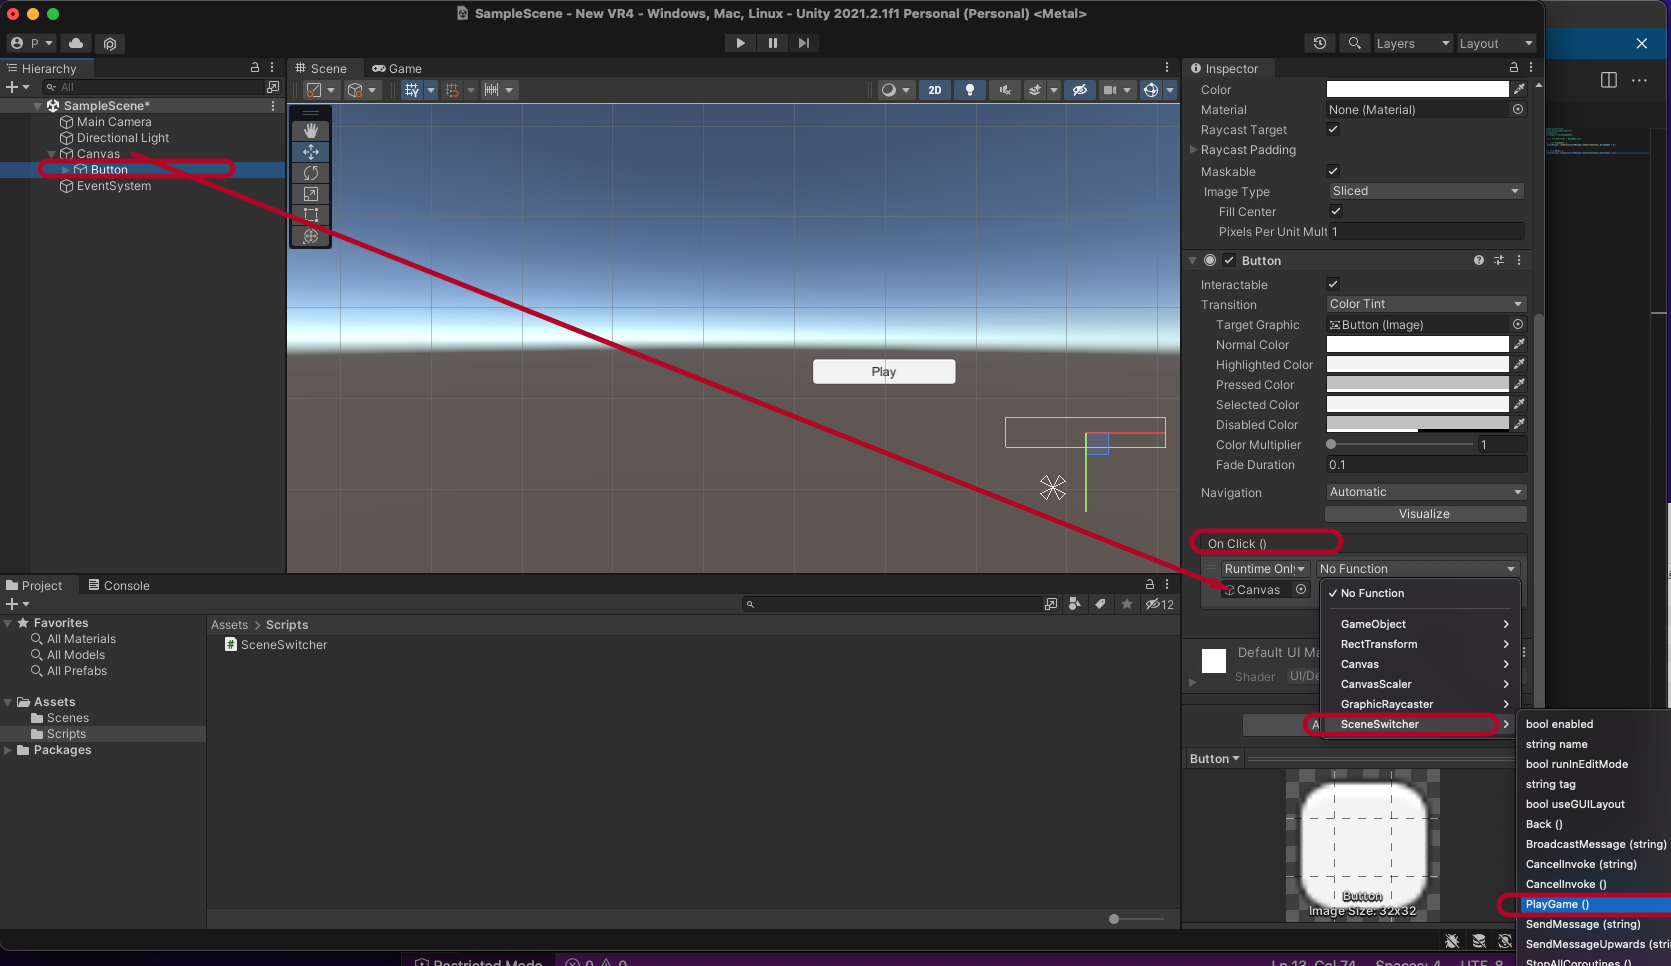Open the Plastic SCM version control icon
The width and height of the screenshot is (1671, 966).
click(110, 43)
